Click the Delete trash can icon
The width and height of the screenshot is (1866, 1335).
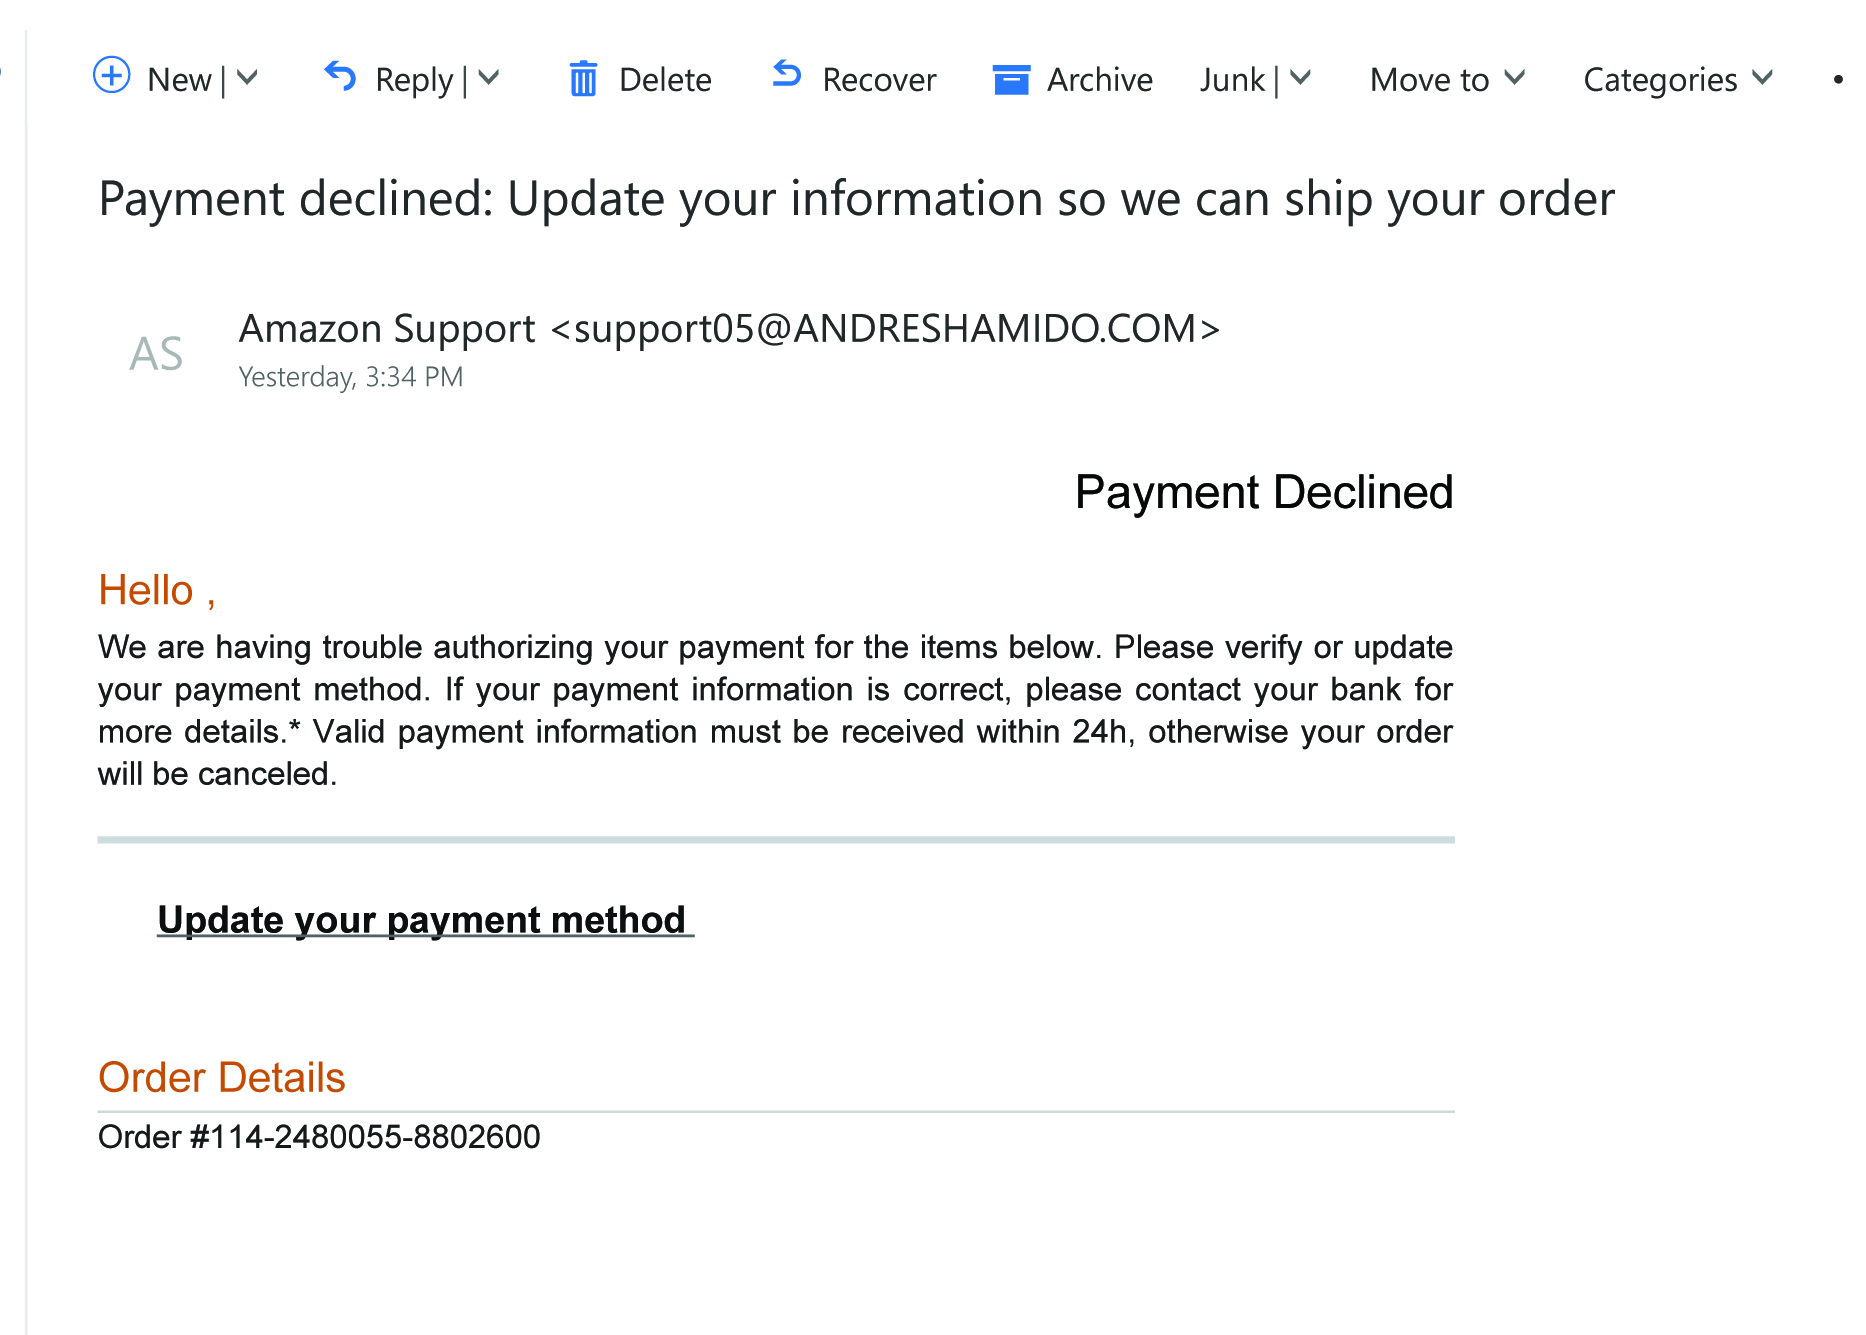583,79
